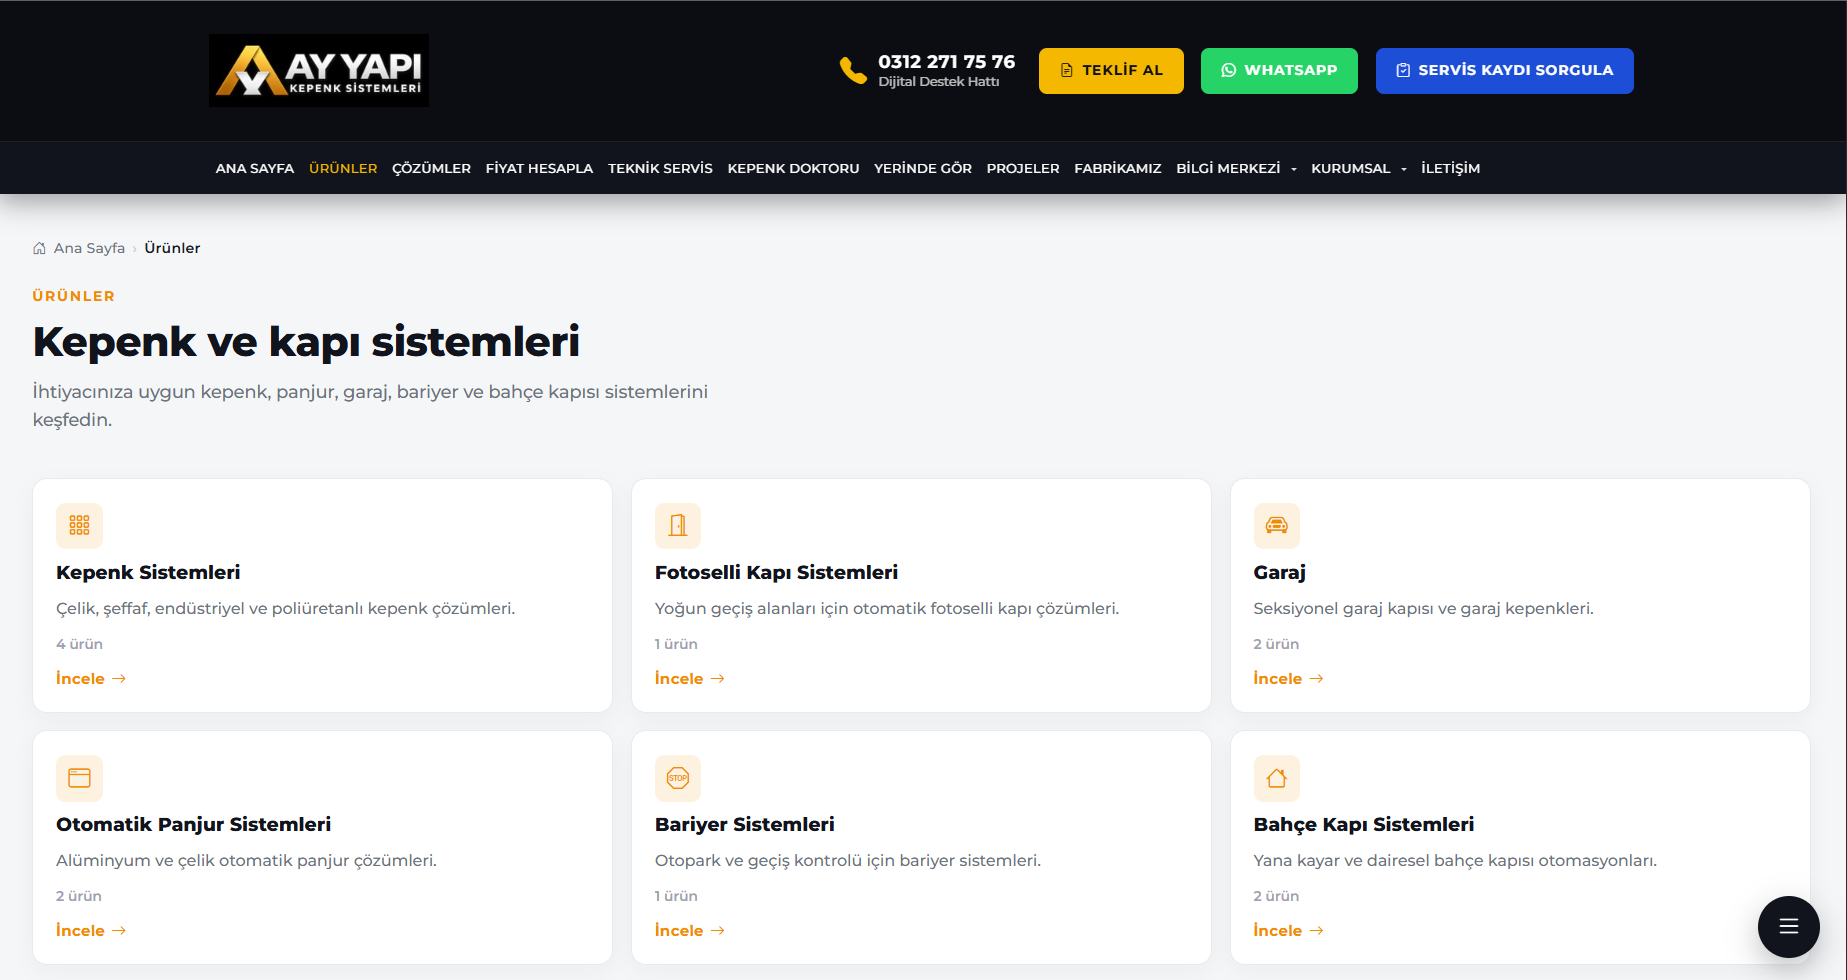Open the Otomatik Panjur Sistemleri card title

tap(193, 824)
